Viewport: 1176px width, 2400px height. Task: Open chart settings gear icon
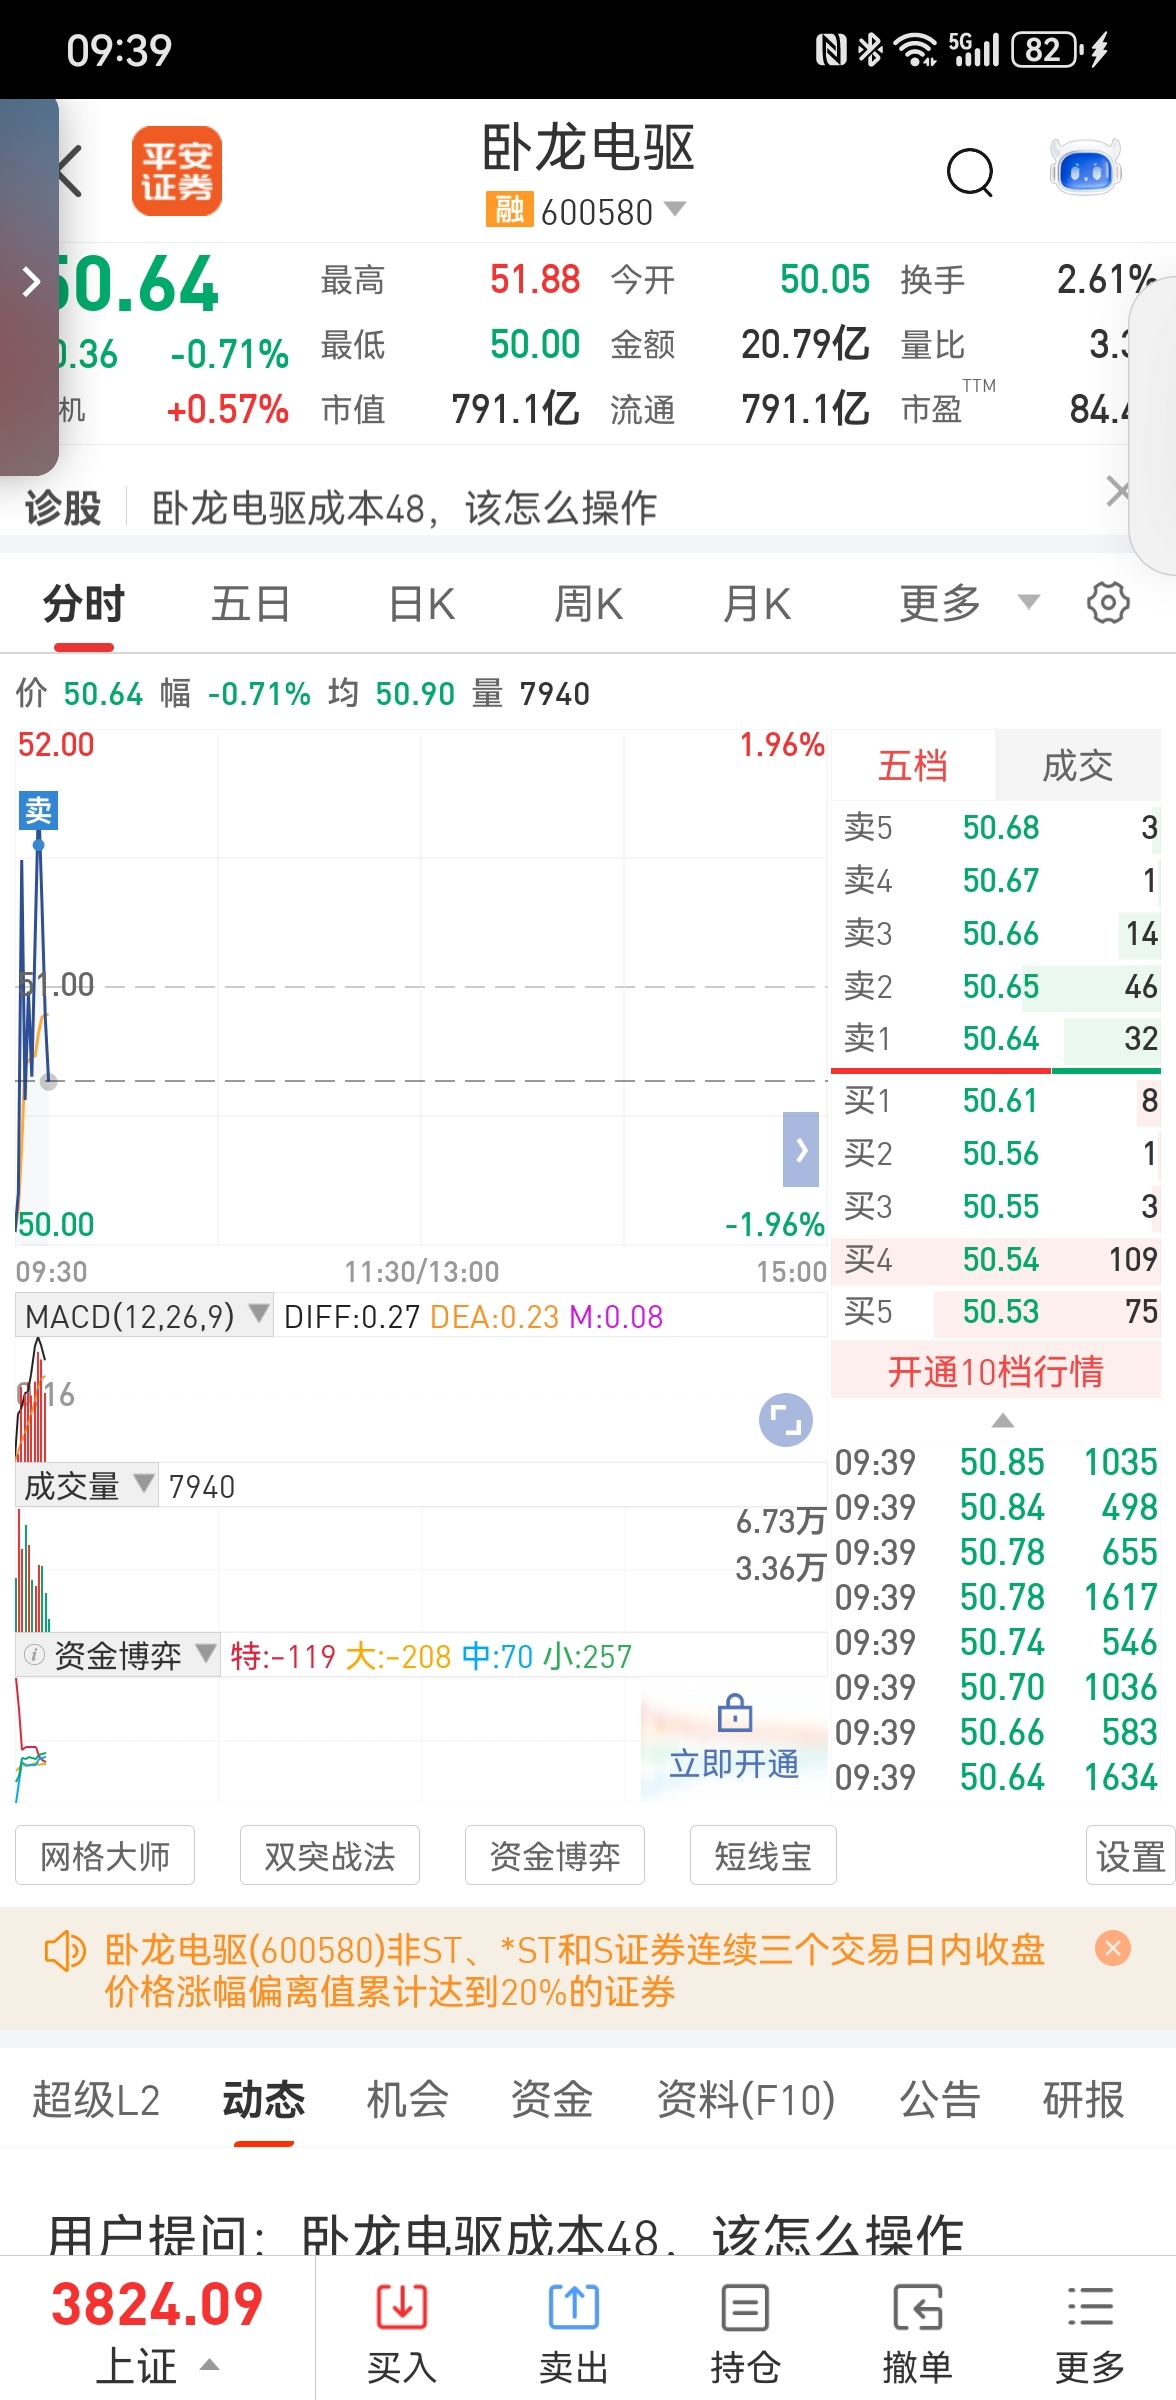1108,603
